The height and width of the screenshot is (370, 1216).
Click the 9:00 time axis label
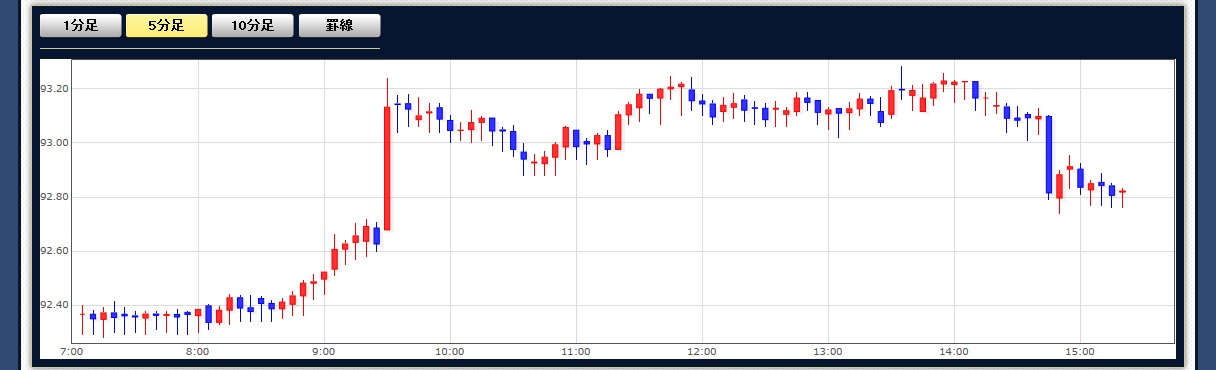[324, 352]
